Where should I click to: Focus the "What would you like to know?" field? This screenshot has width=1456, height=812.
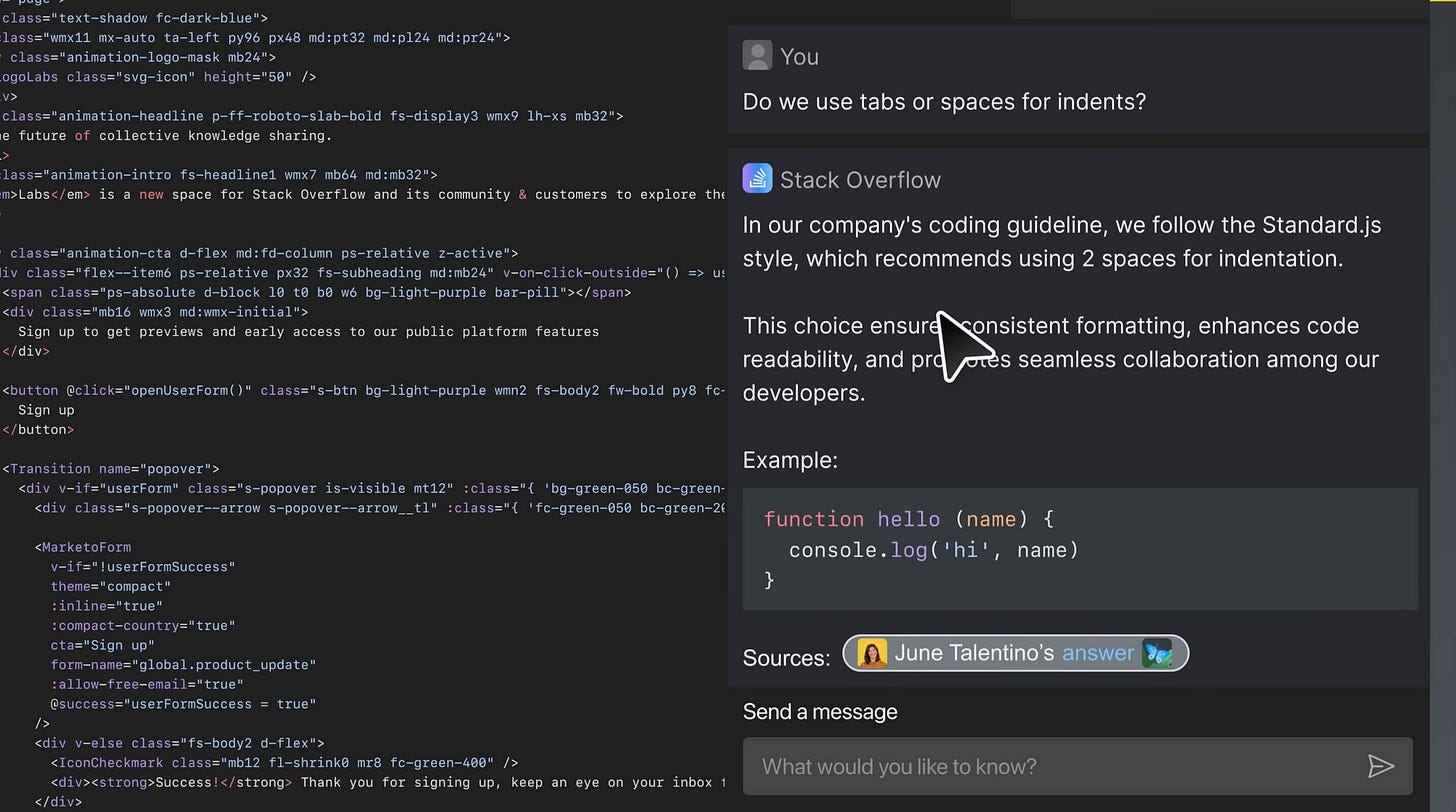tap(1050, 766)
